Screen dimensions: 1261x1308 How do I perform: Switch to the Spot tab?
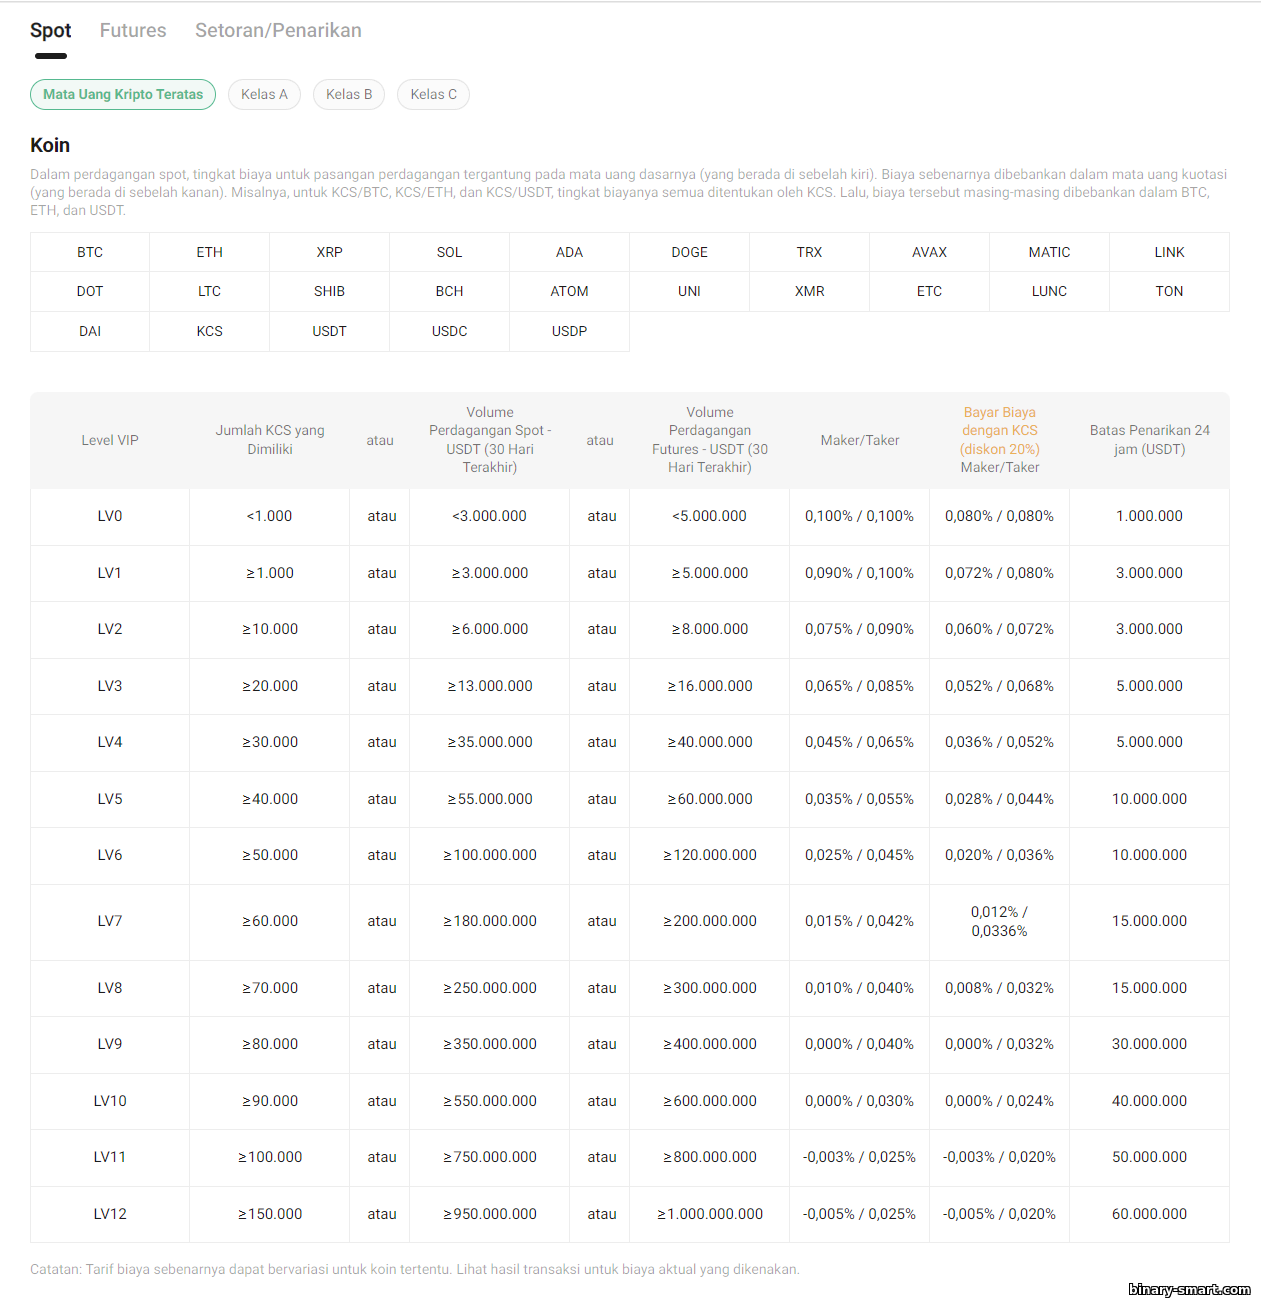point(50,31)
